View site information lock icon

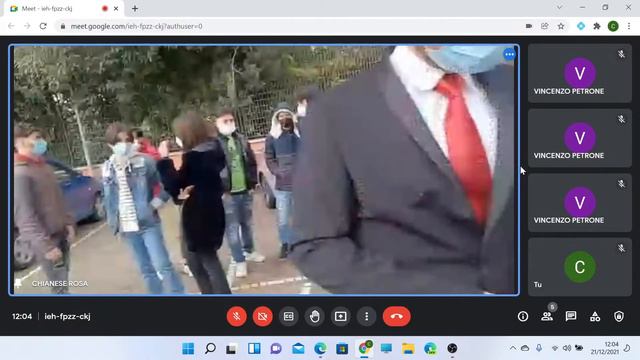click(62, 26)
